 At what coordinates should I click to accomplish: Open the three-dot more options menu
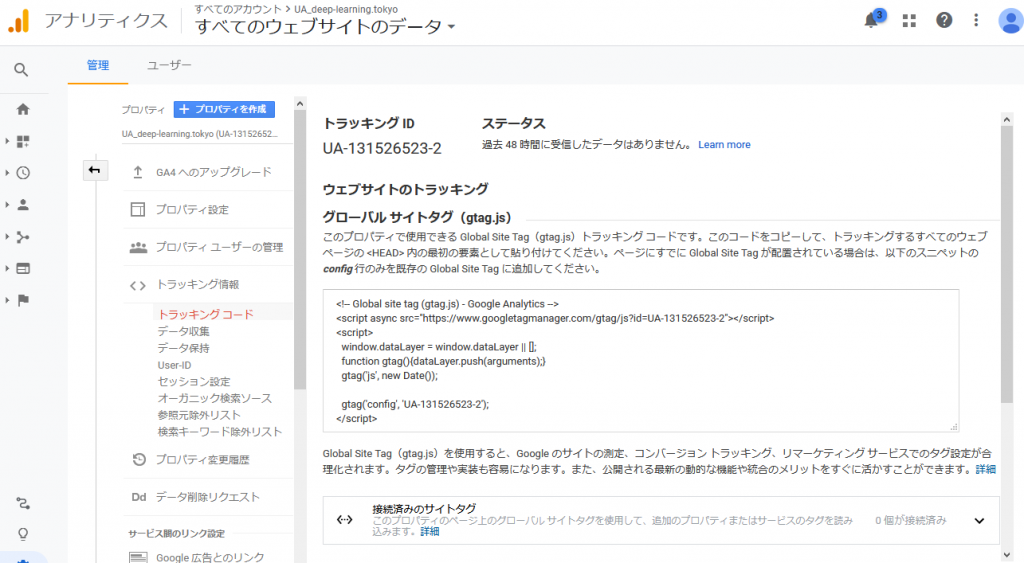point(976,20)
